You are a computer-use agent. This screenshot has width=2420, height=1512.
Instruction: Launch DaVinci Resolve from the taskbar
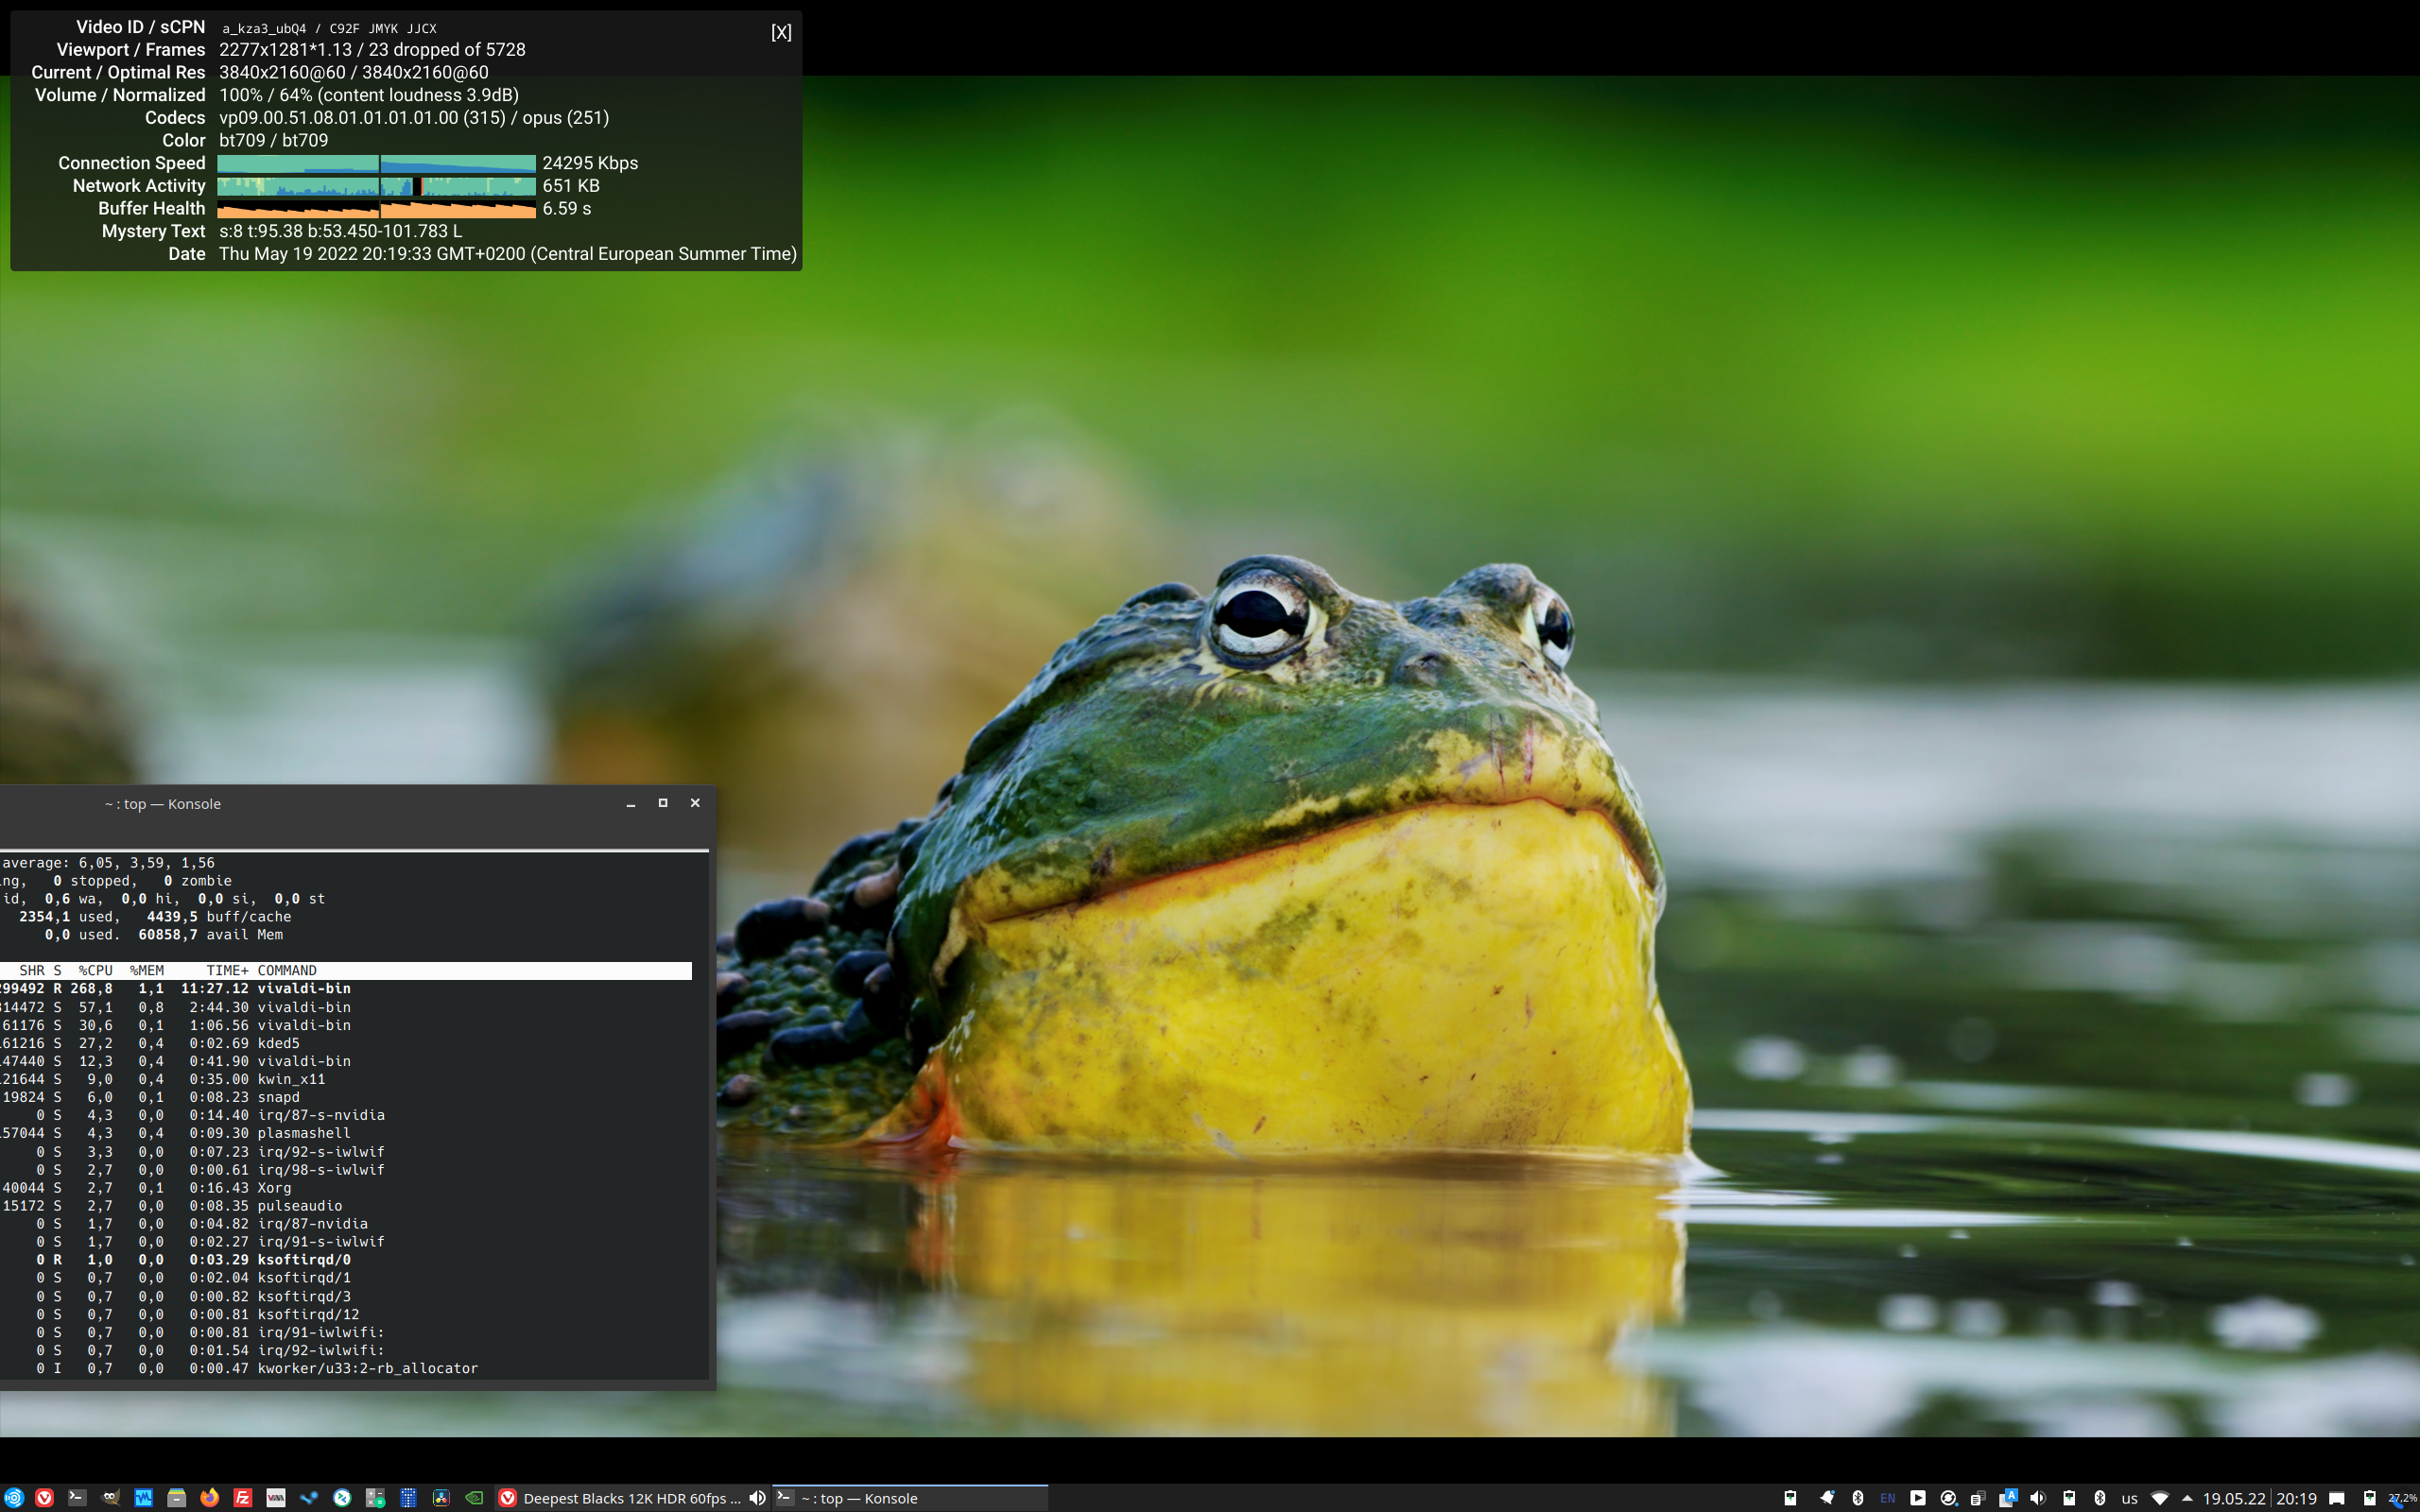pos(441,1497)
